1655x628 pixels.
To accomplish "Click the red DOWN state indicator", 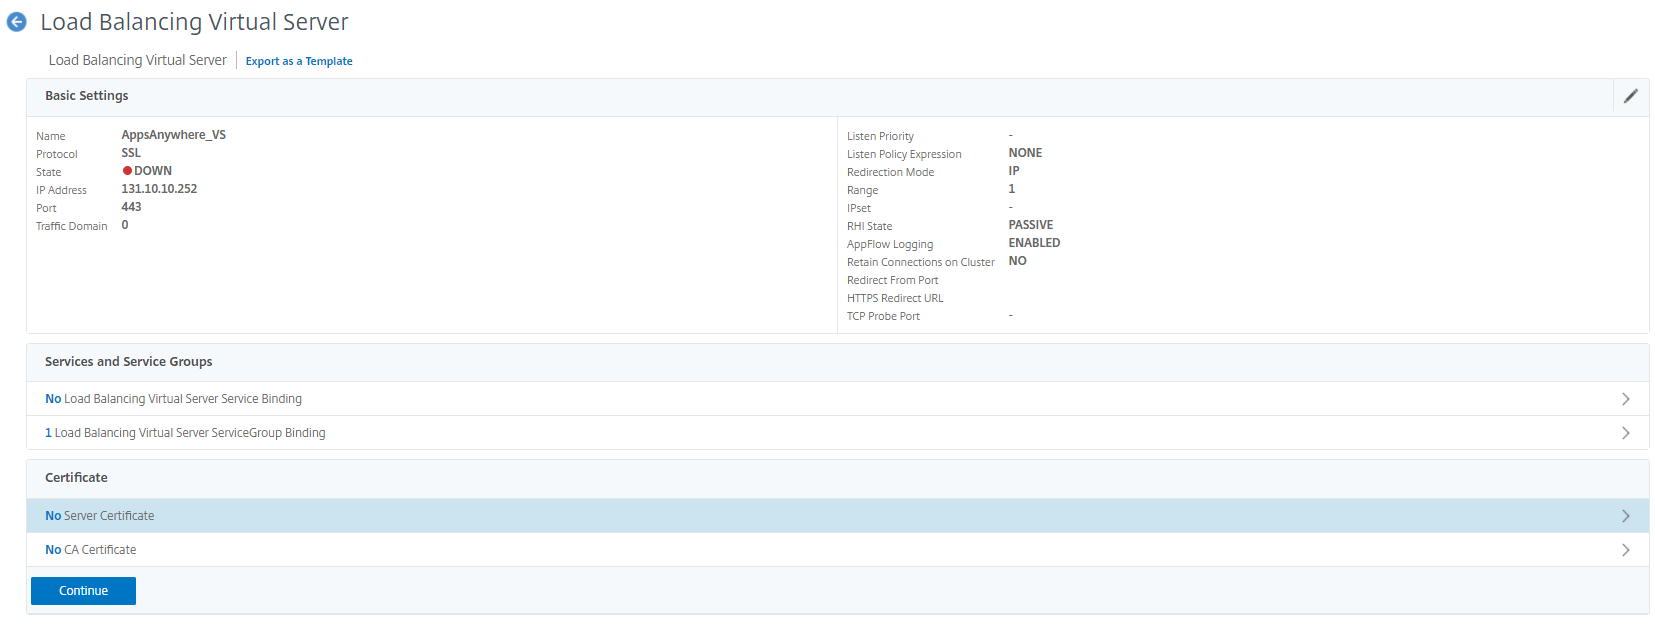I will point(128,171).
